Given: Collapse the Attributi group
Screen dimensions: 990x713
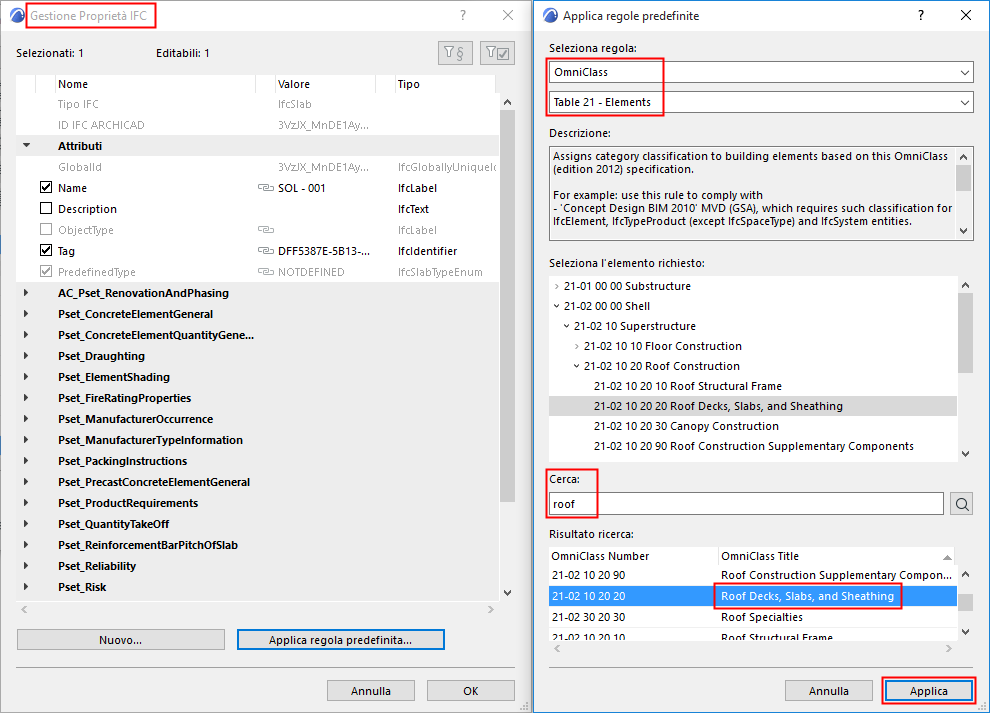Looking at the screenshot, I should tap(27, 145).
